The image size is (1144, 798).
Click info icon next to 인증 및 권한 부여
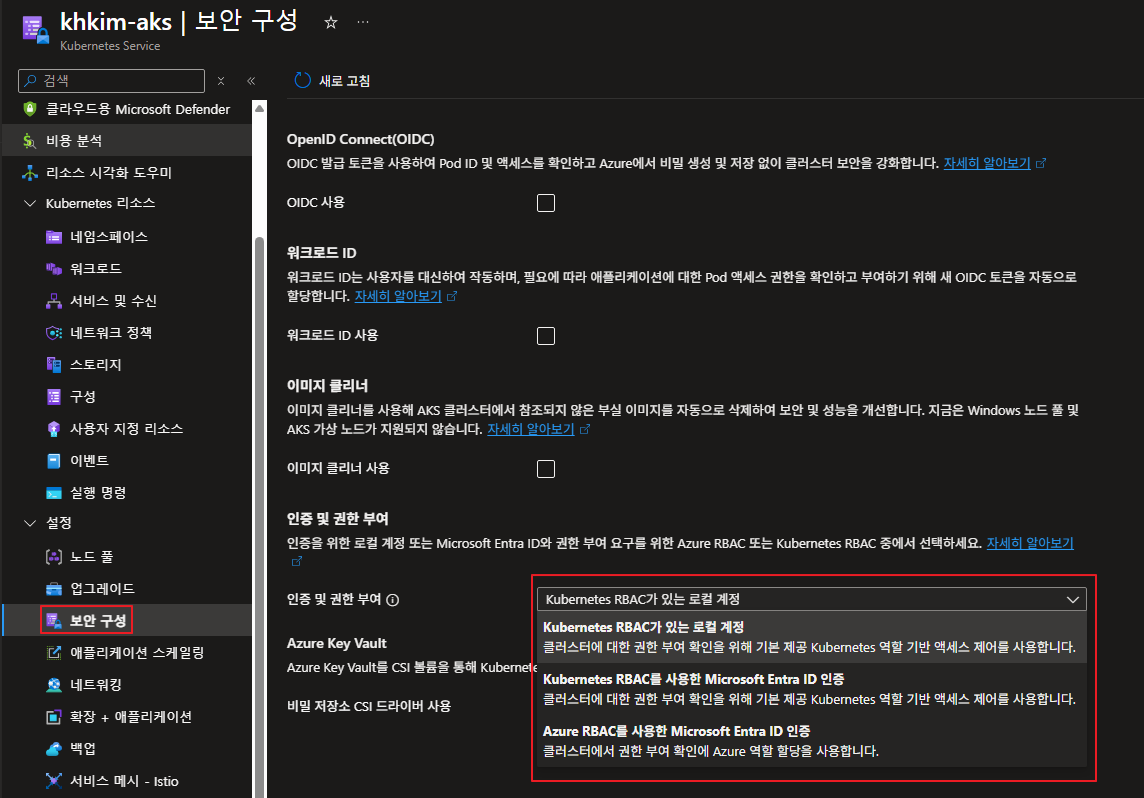point(393,600)
